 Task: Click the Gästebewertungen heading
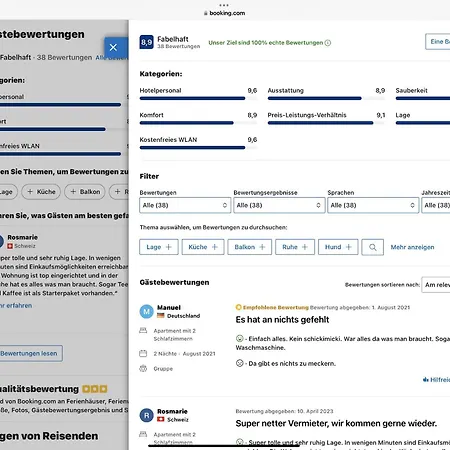174,282
